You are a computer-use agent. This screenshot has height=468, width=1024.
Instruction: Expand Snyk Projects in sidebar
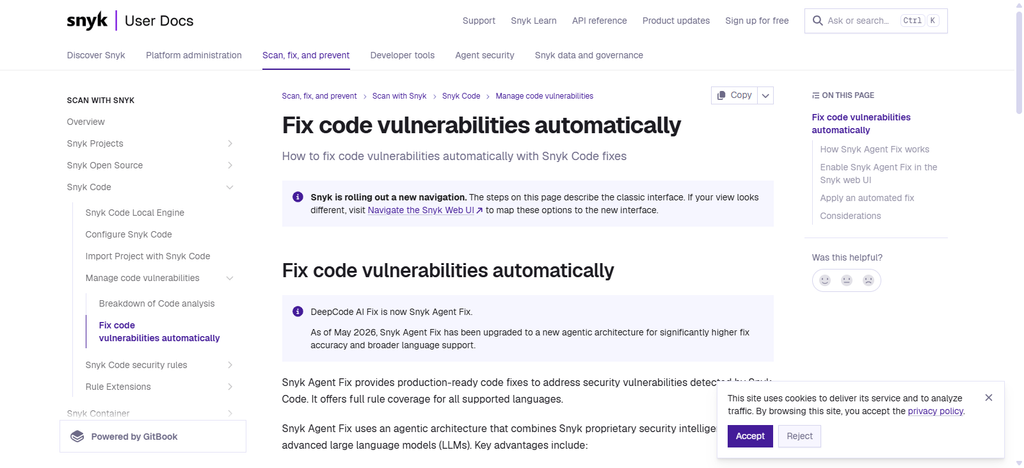pos(230,144)
